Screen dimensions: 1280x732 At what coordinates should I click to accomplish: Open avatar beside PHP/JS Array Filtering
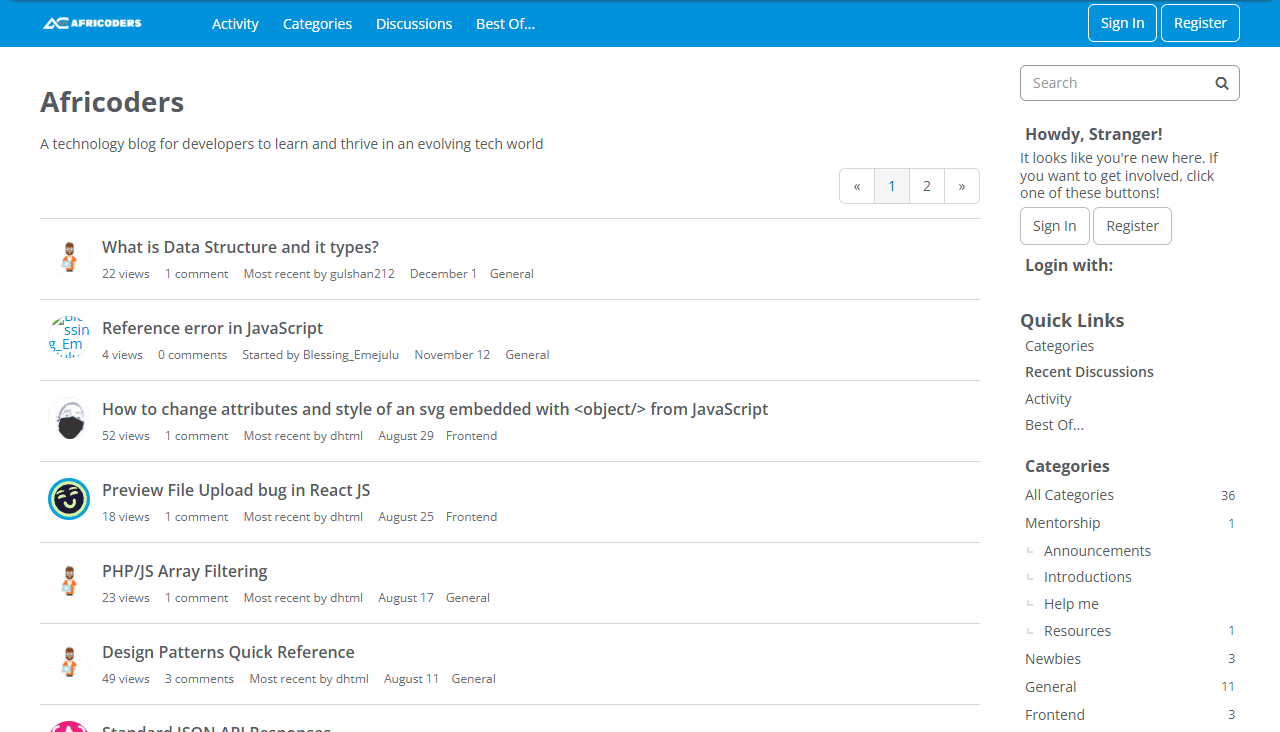click(69, 581)
